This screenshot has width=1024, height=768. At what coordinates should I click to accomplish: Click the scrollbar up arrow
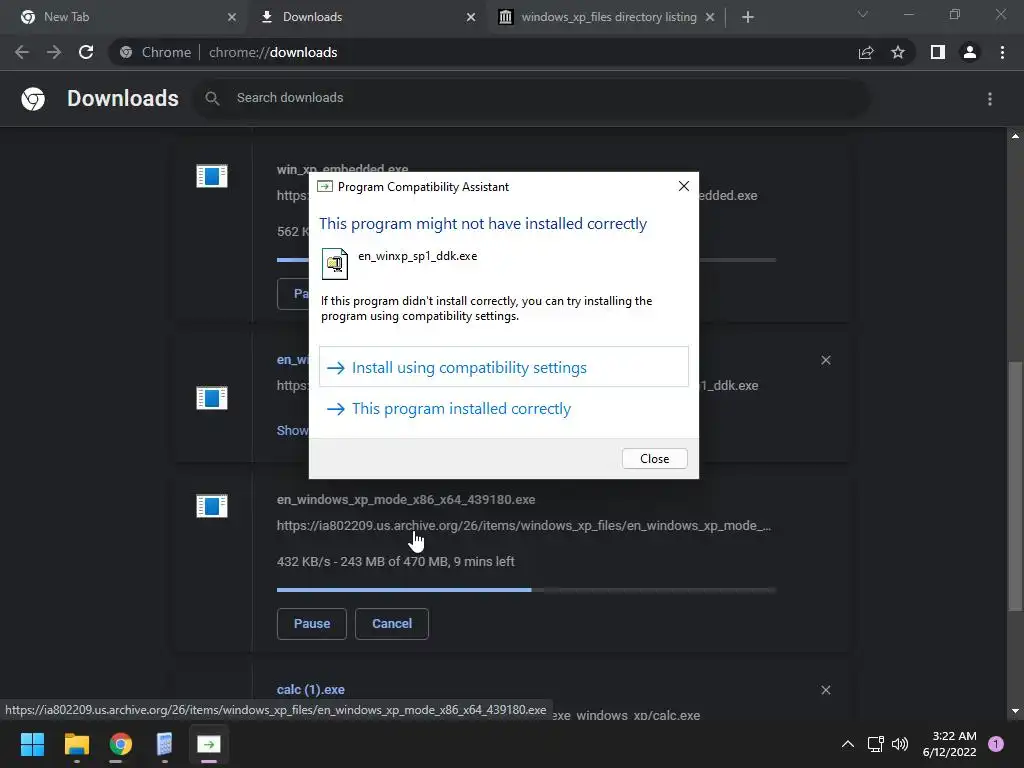(1015, 136)
